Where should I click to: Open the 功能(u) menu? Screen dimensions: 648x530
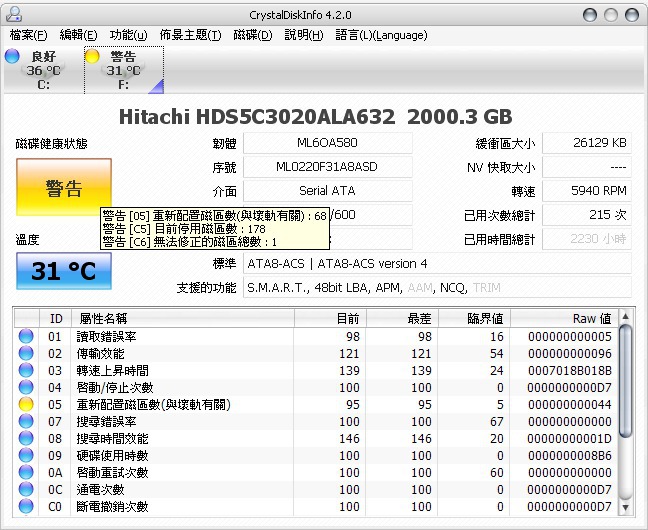[x=128, y=35]
